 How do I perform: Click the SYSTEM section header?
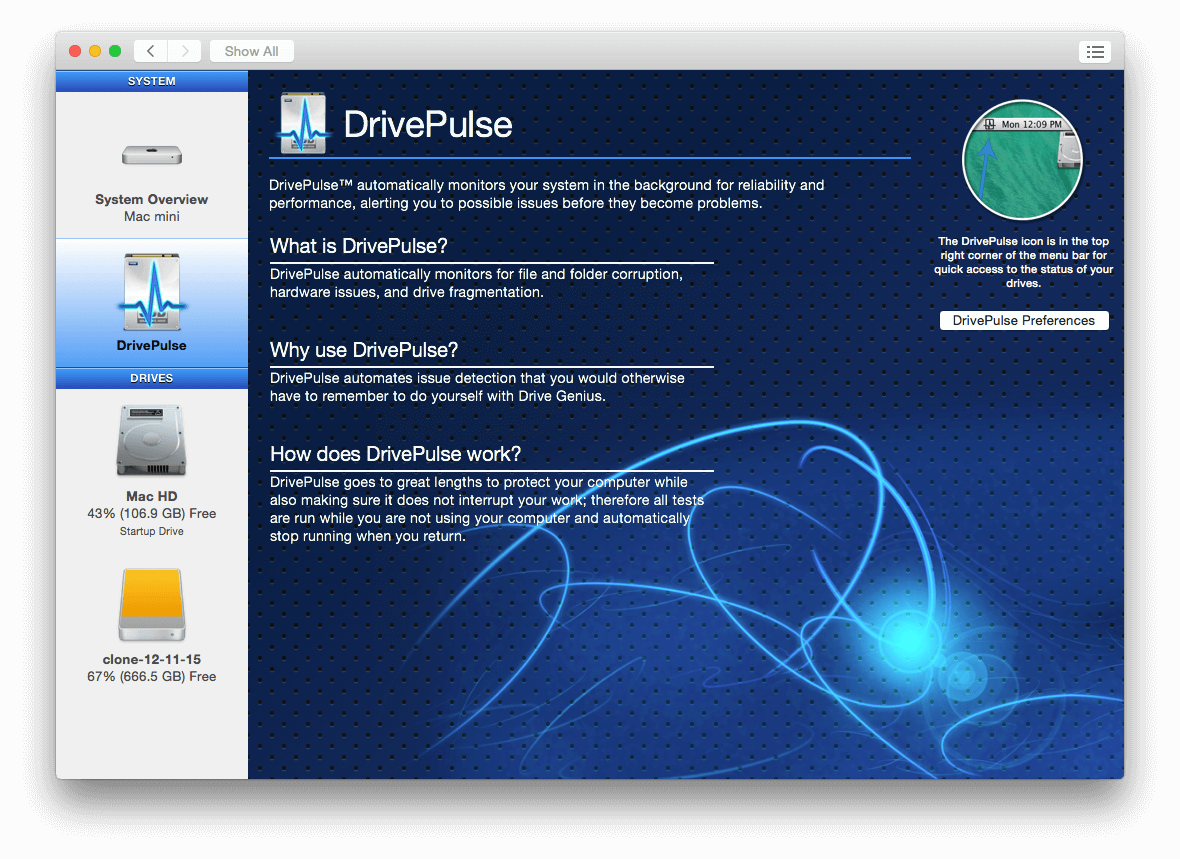(x=152, y=81)
